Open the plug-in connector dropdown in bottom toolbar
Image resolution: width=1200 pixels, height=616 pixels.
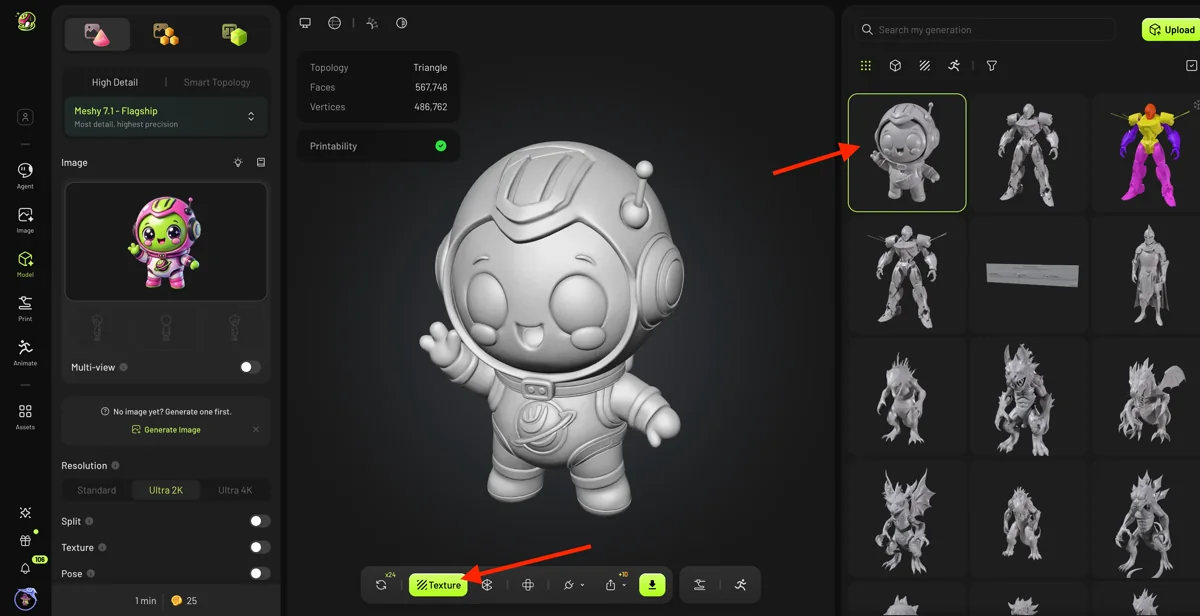pos(574,585)
